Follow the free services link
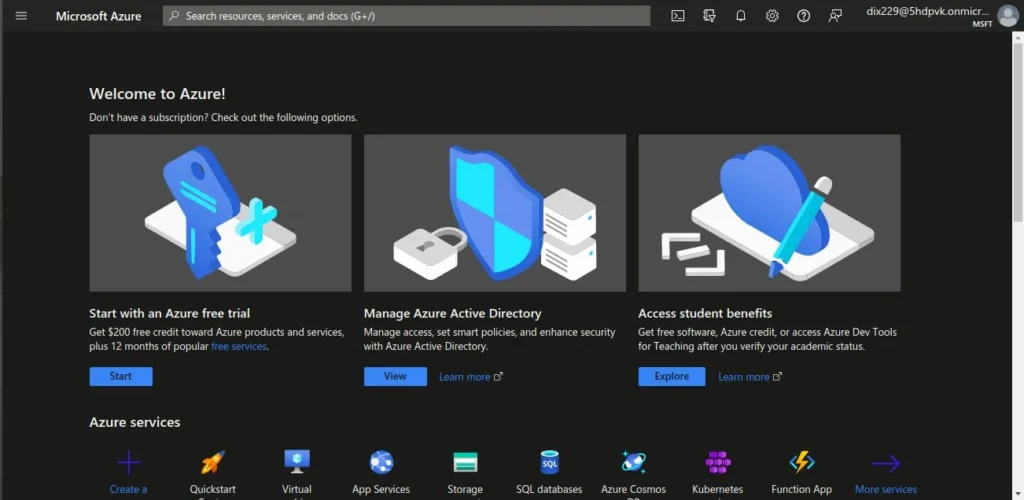This screenshot has width=1024, height=500. click(239, 347)
